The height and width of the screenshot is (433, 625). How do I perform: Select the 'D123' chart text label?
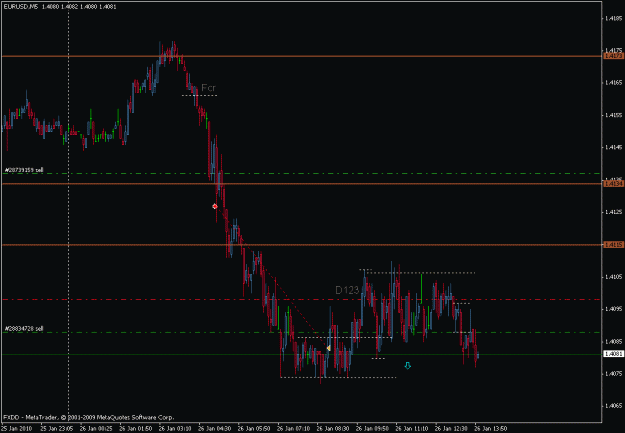click(347, 290)
